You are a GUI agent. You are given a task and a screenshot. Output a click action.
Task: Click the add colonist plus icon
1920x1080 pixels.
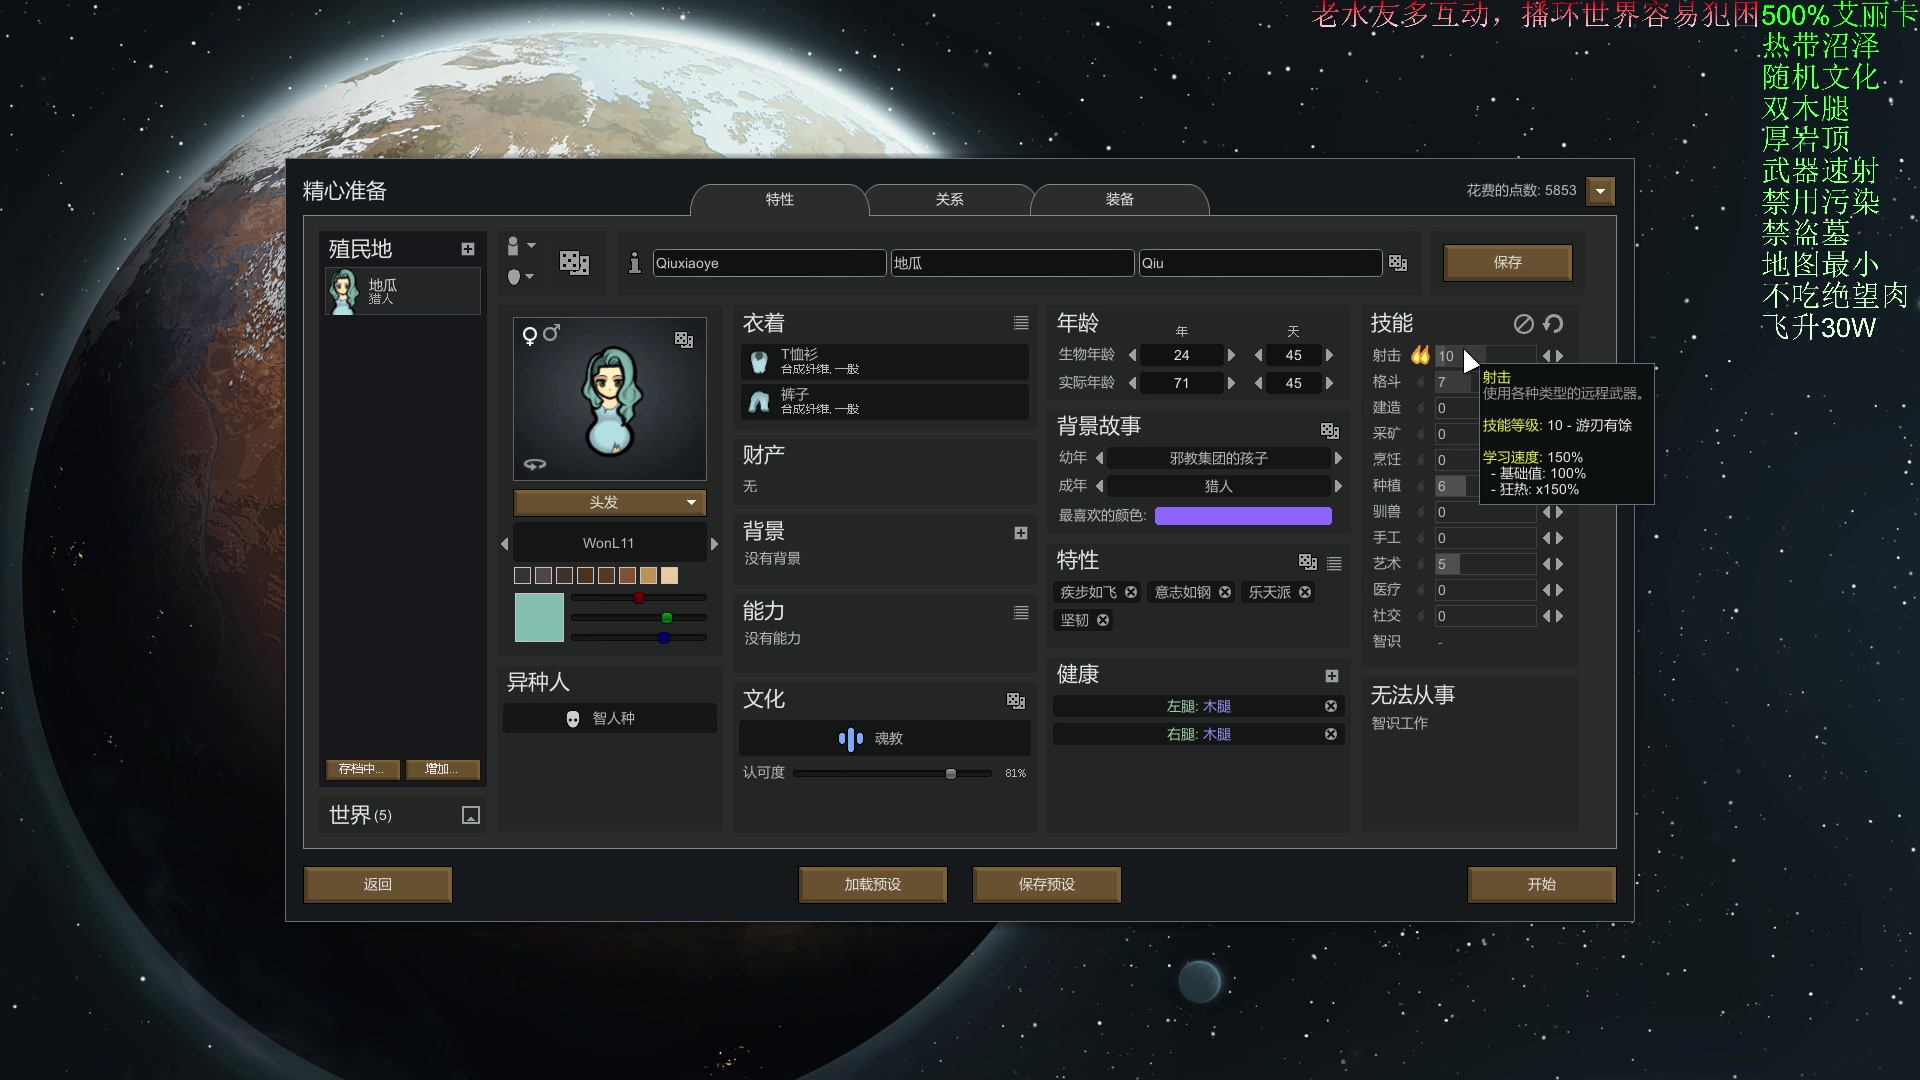(467, 249)
